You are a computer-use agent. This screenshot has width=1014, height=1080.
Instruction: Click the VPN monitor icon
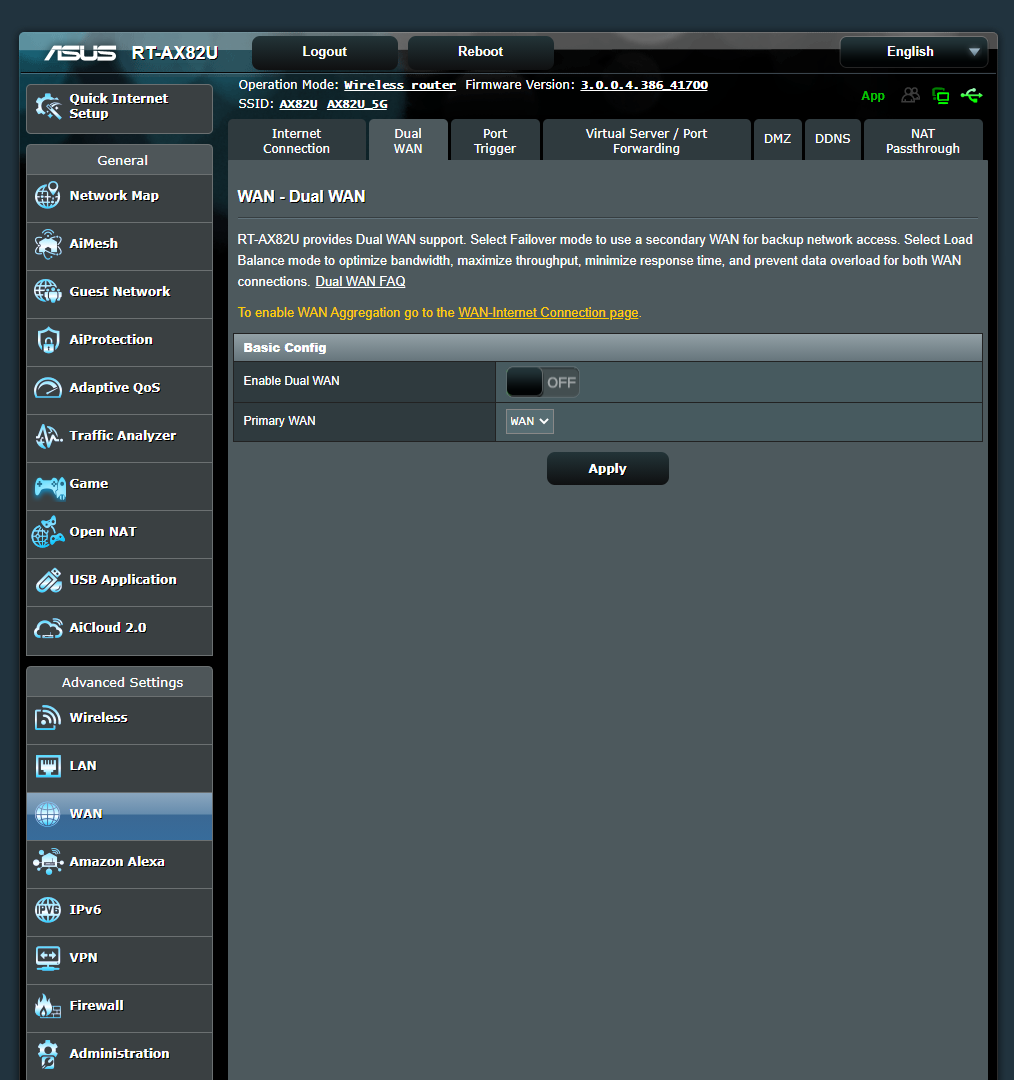48,958
